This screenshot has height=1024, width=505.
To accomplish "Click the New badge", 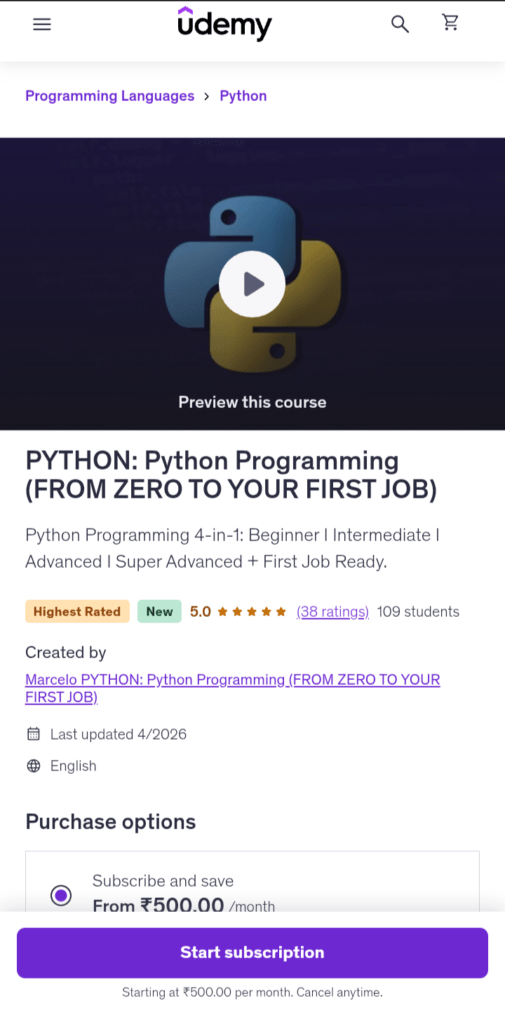I will (159, 612).
